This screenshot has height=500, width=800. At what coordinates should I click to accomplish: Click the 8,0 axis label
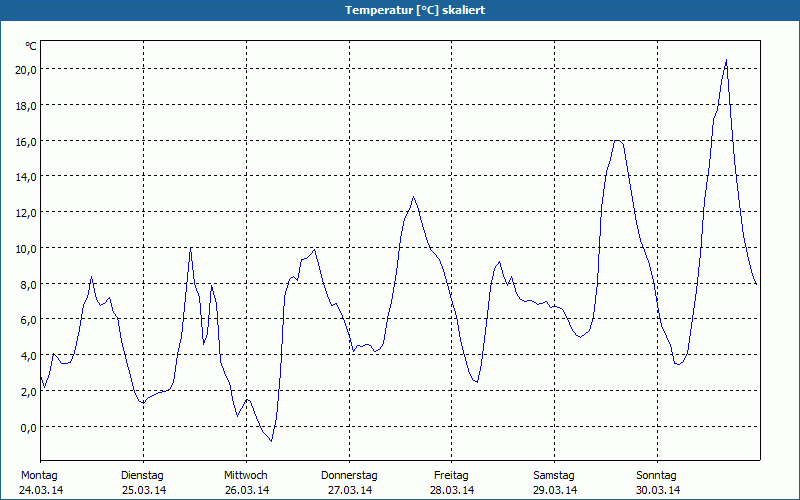(x=28, y=284)
